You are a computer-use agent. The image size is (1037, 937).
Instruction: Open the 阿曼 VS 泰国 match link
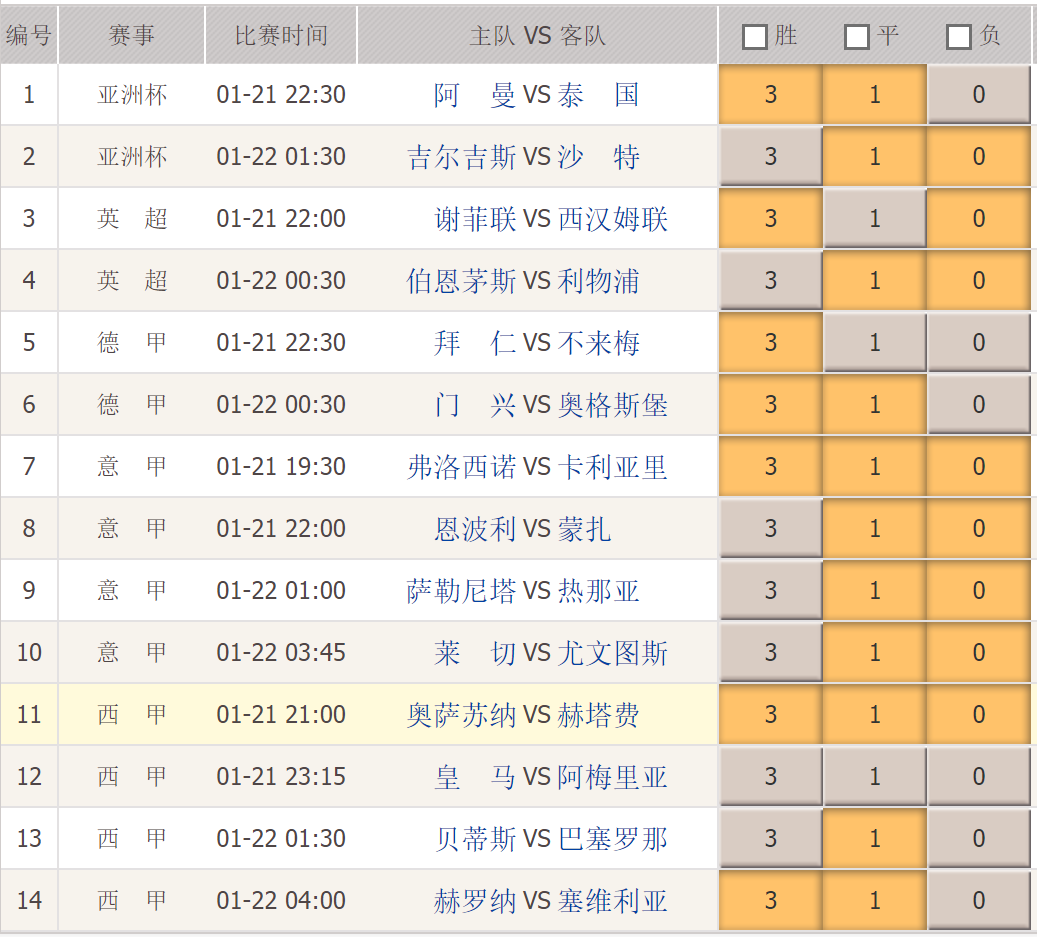pyautogui.click(x=536, y=95)
